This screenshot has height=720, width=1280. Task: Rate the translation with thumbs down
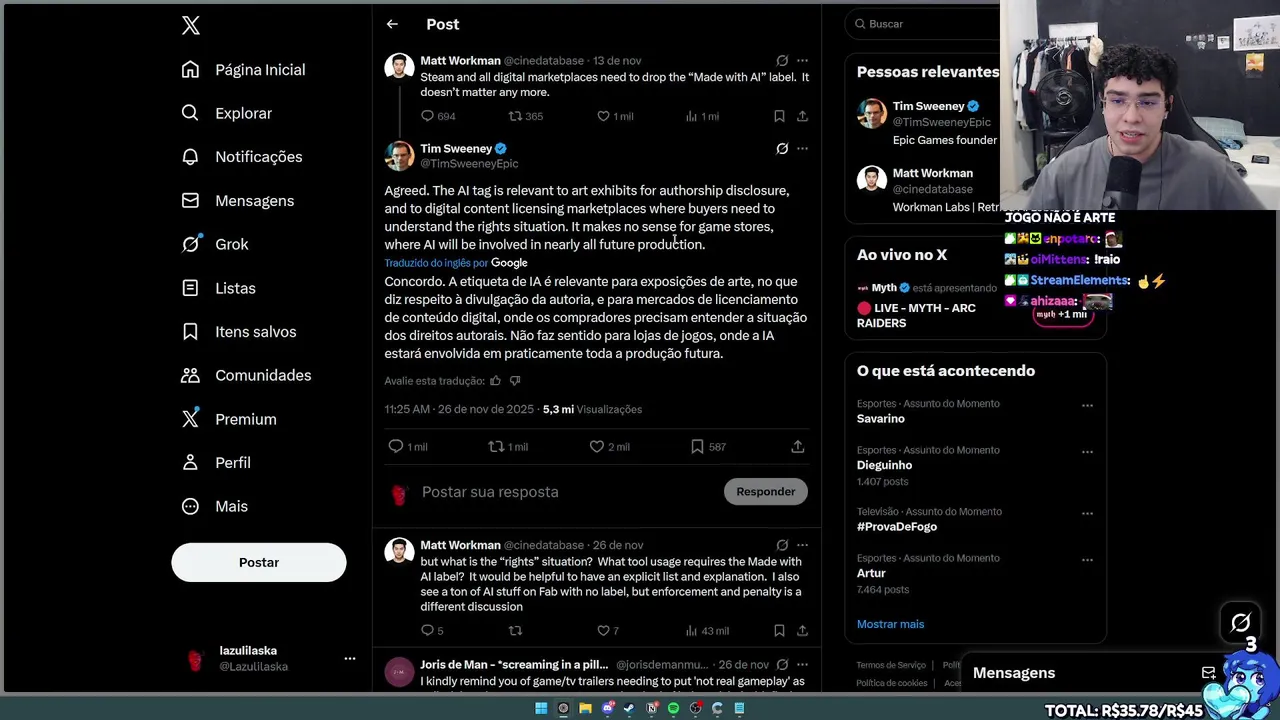tap(515, 381)
